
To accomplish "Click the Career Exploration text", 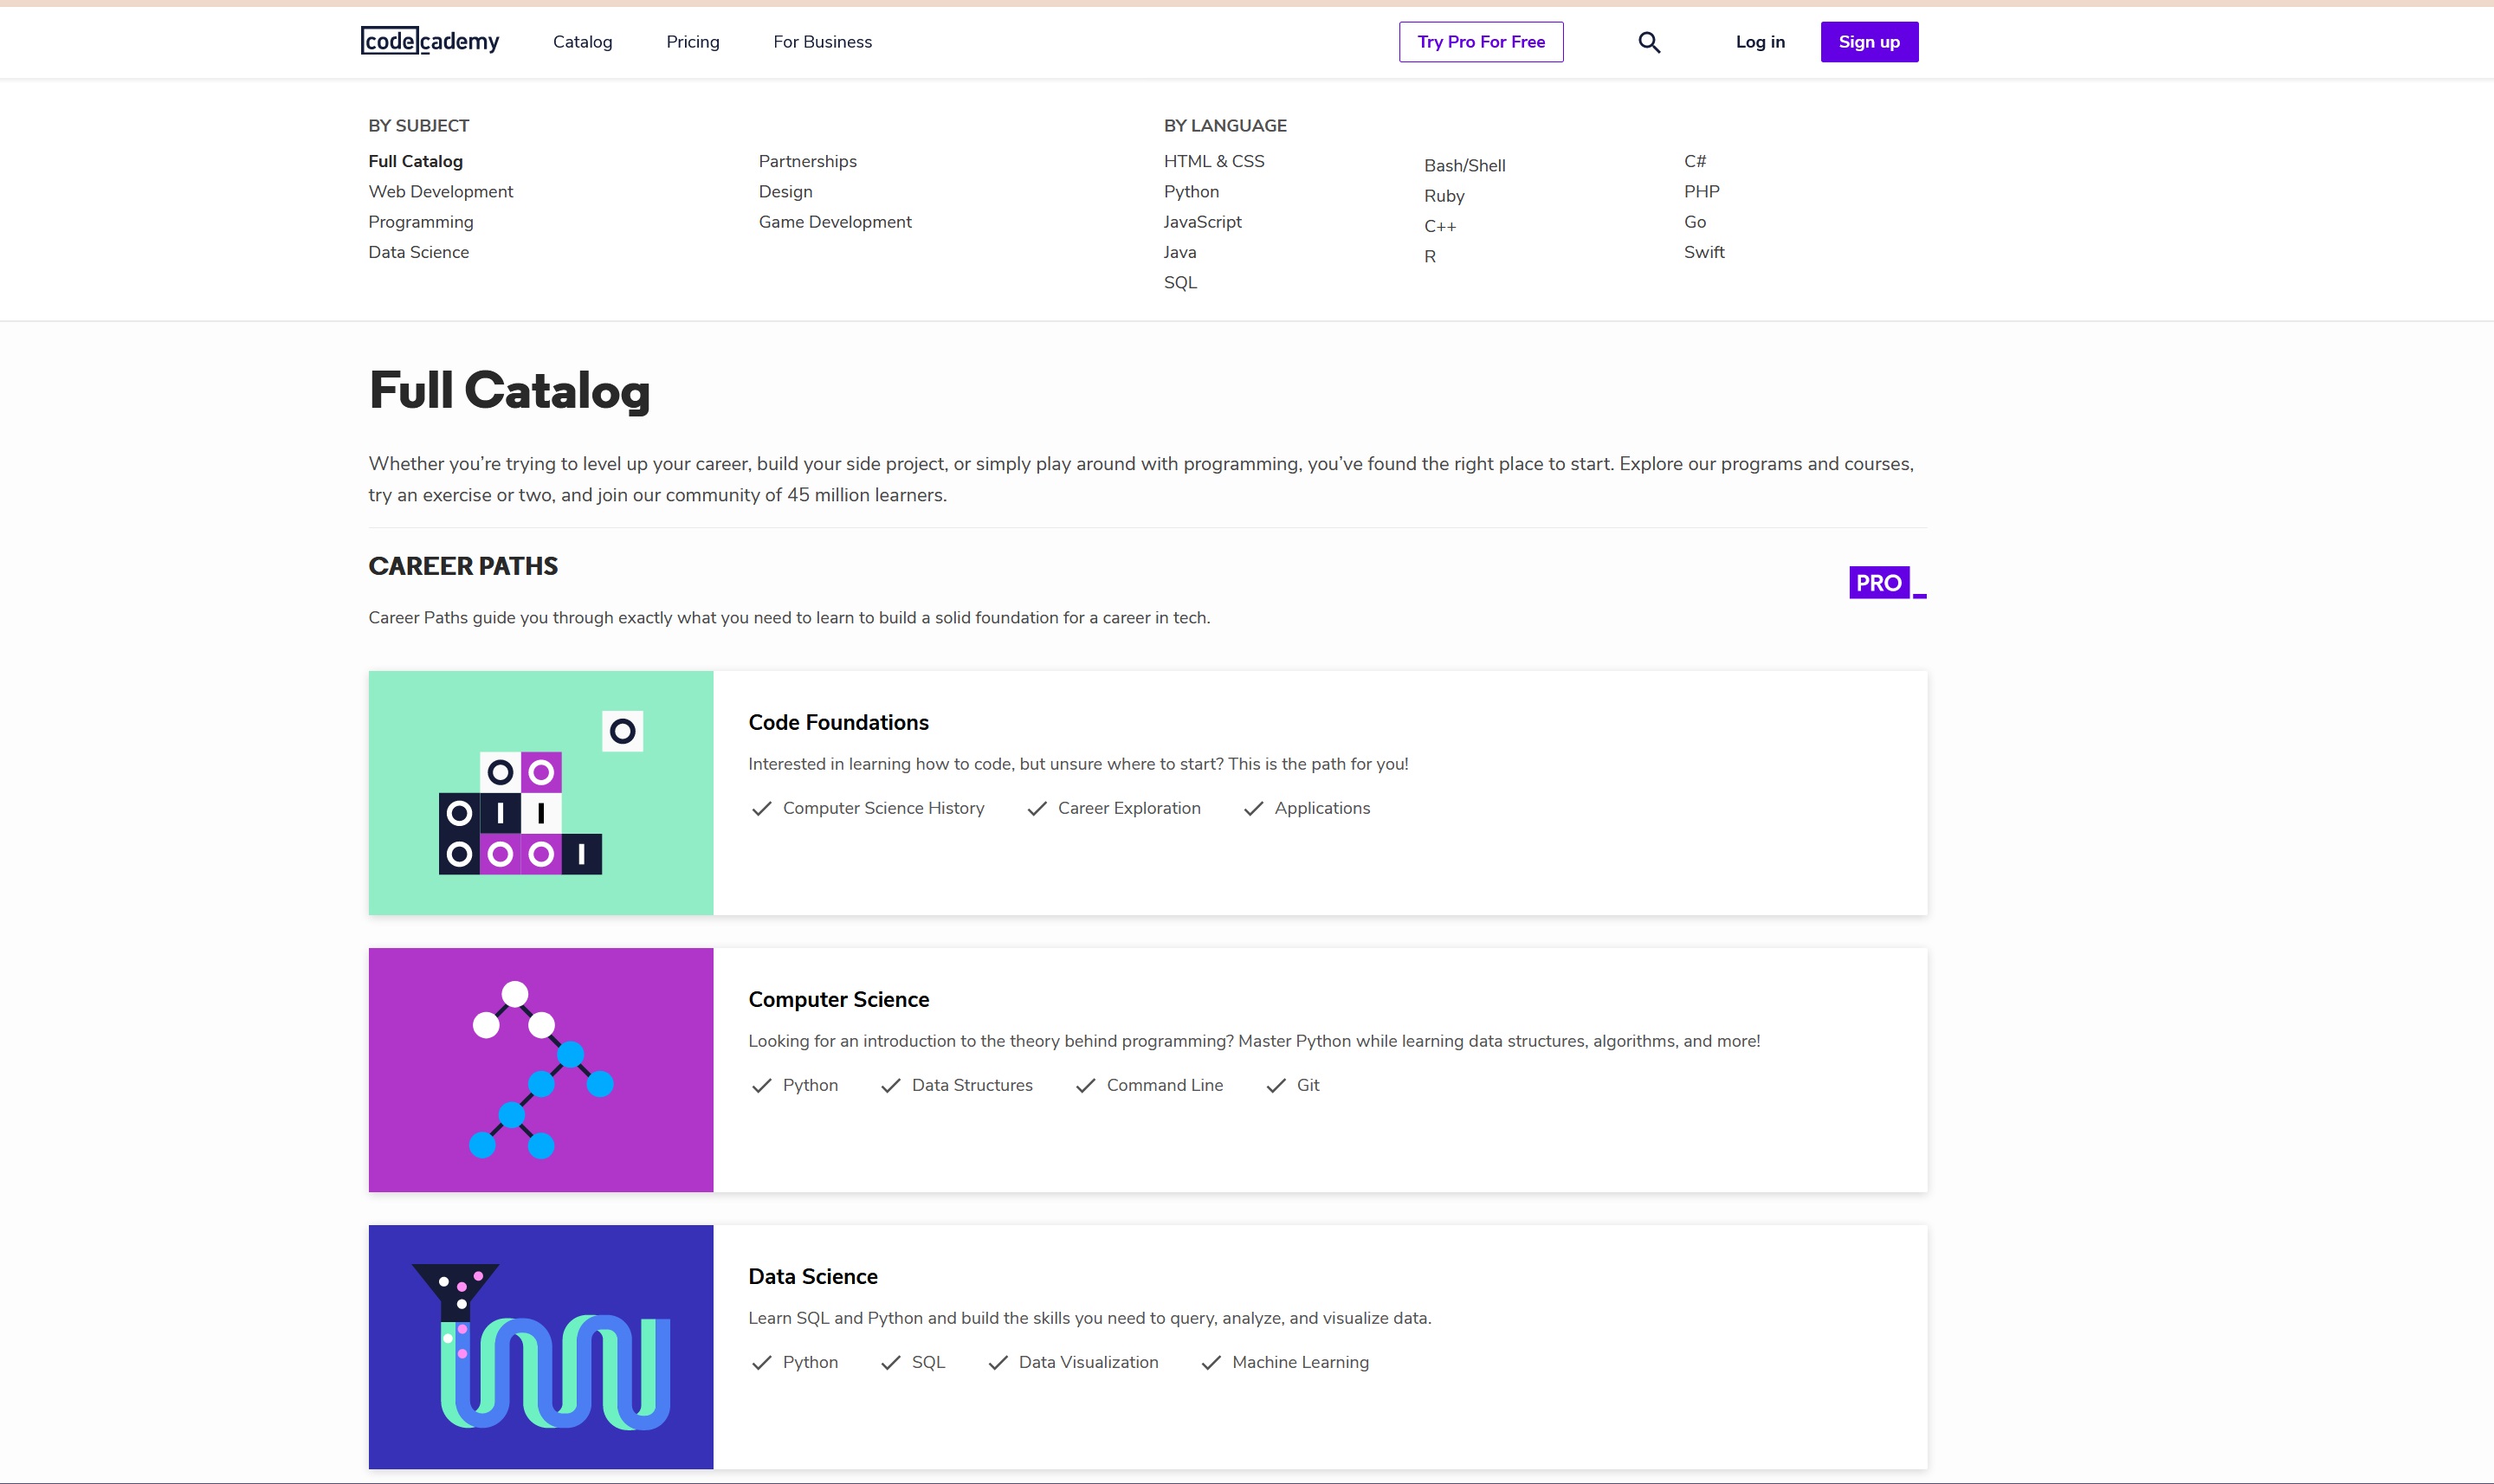I will (x=1129, y=808).
